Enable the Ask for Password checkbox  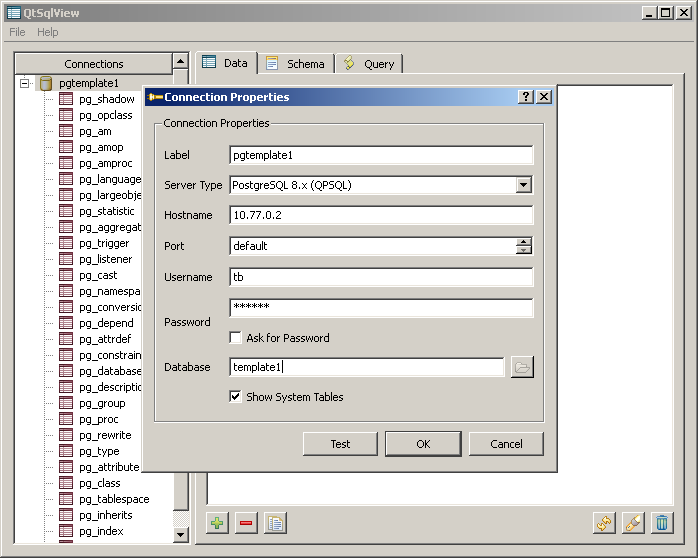pyautogui.click(x=236, y=338)
